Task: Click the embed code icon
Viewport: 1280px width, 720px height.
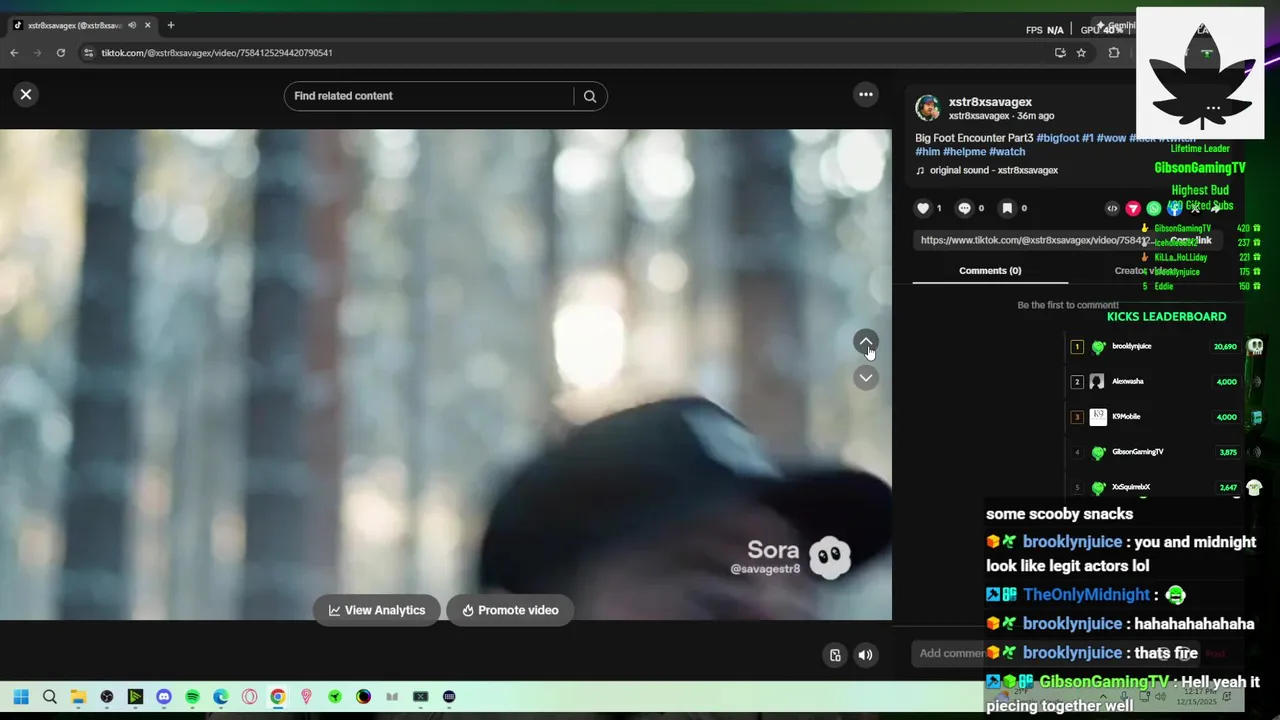Action: (1112, 208)
